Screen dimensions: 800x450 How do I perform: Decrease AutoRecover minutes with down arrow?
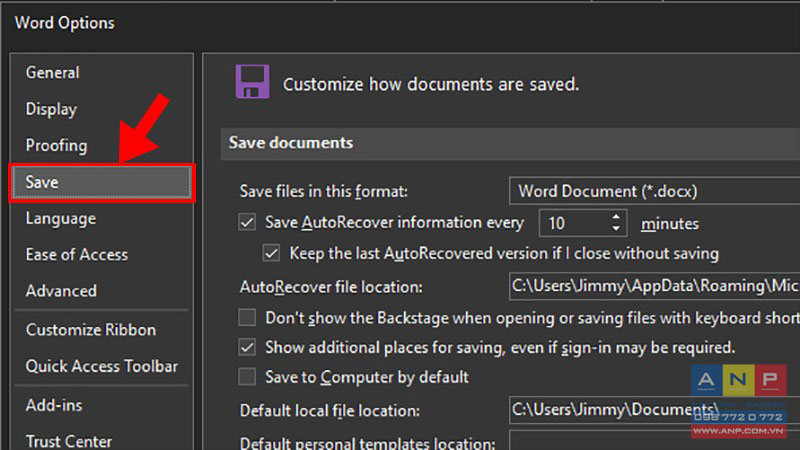[x=616, y=229]
